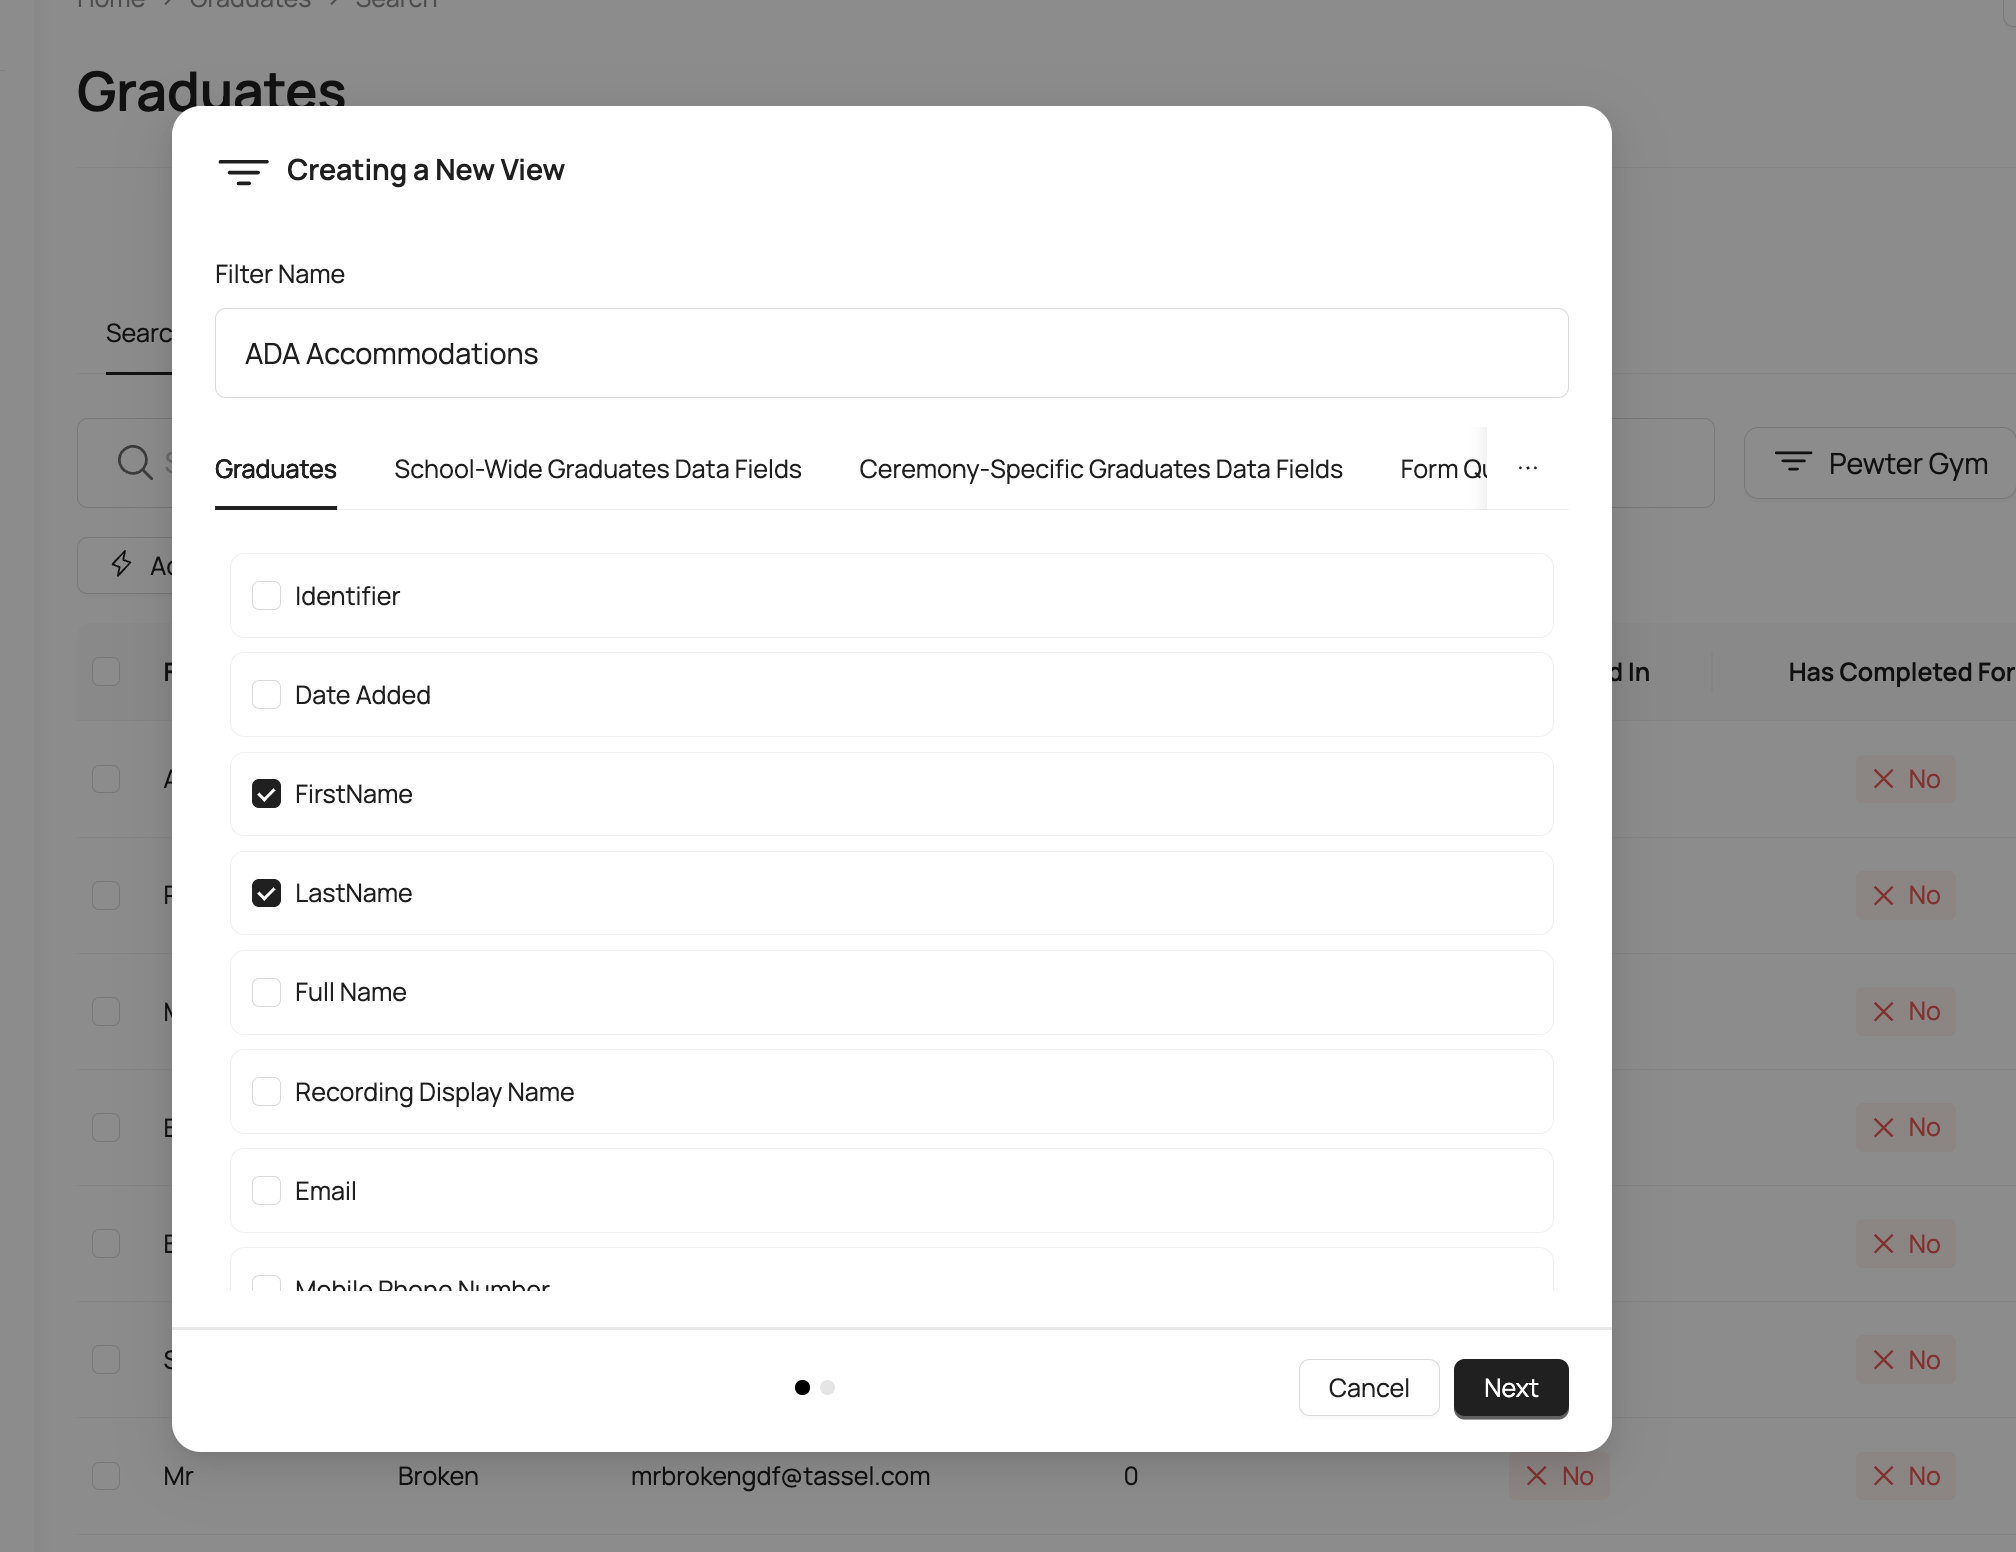
Task: Uncheck the LastName checkbox
Action: tap(266, 893)
